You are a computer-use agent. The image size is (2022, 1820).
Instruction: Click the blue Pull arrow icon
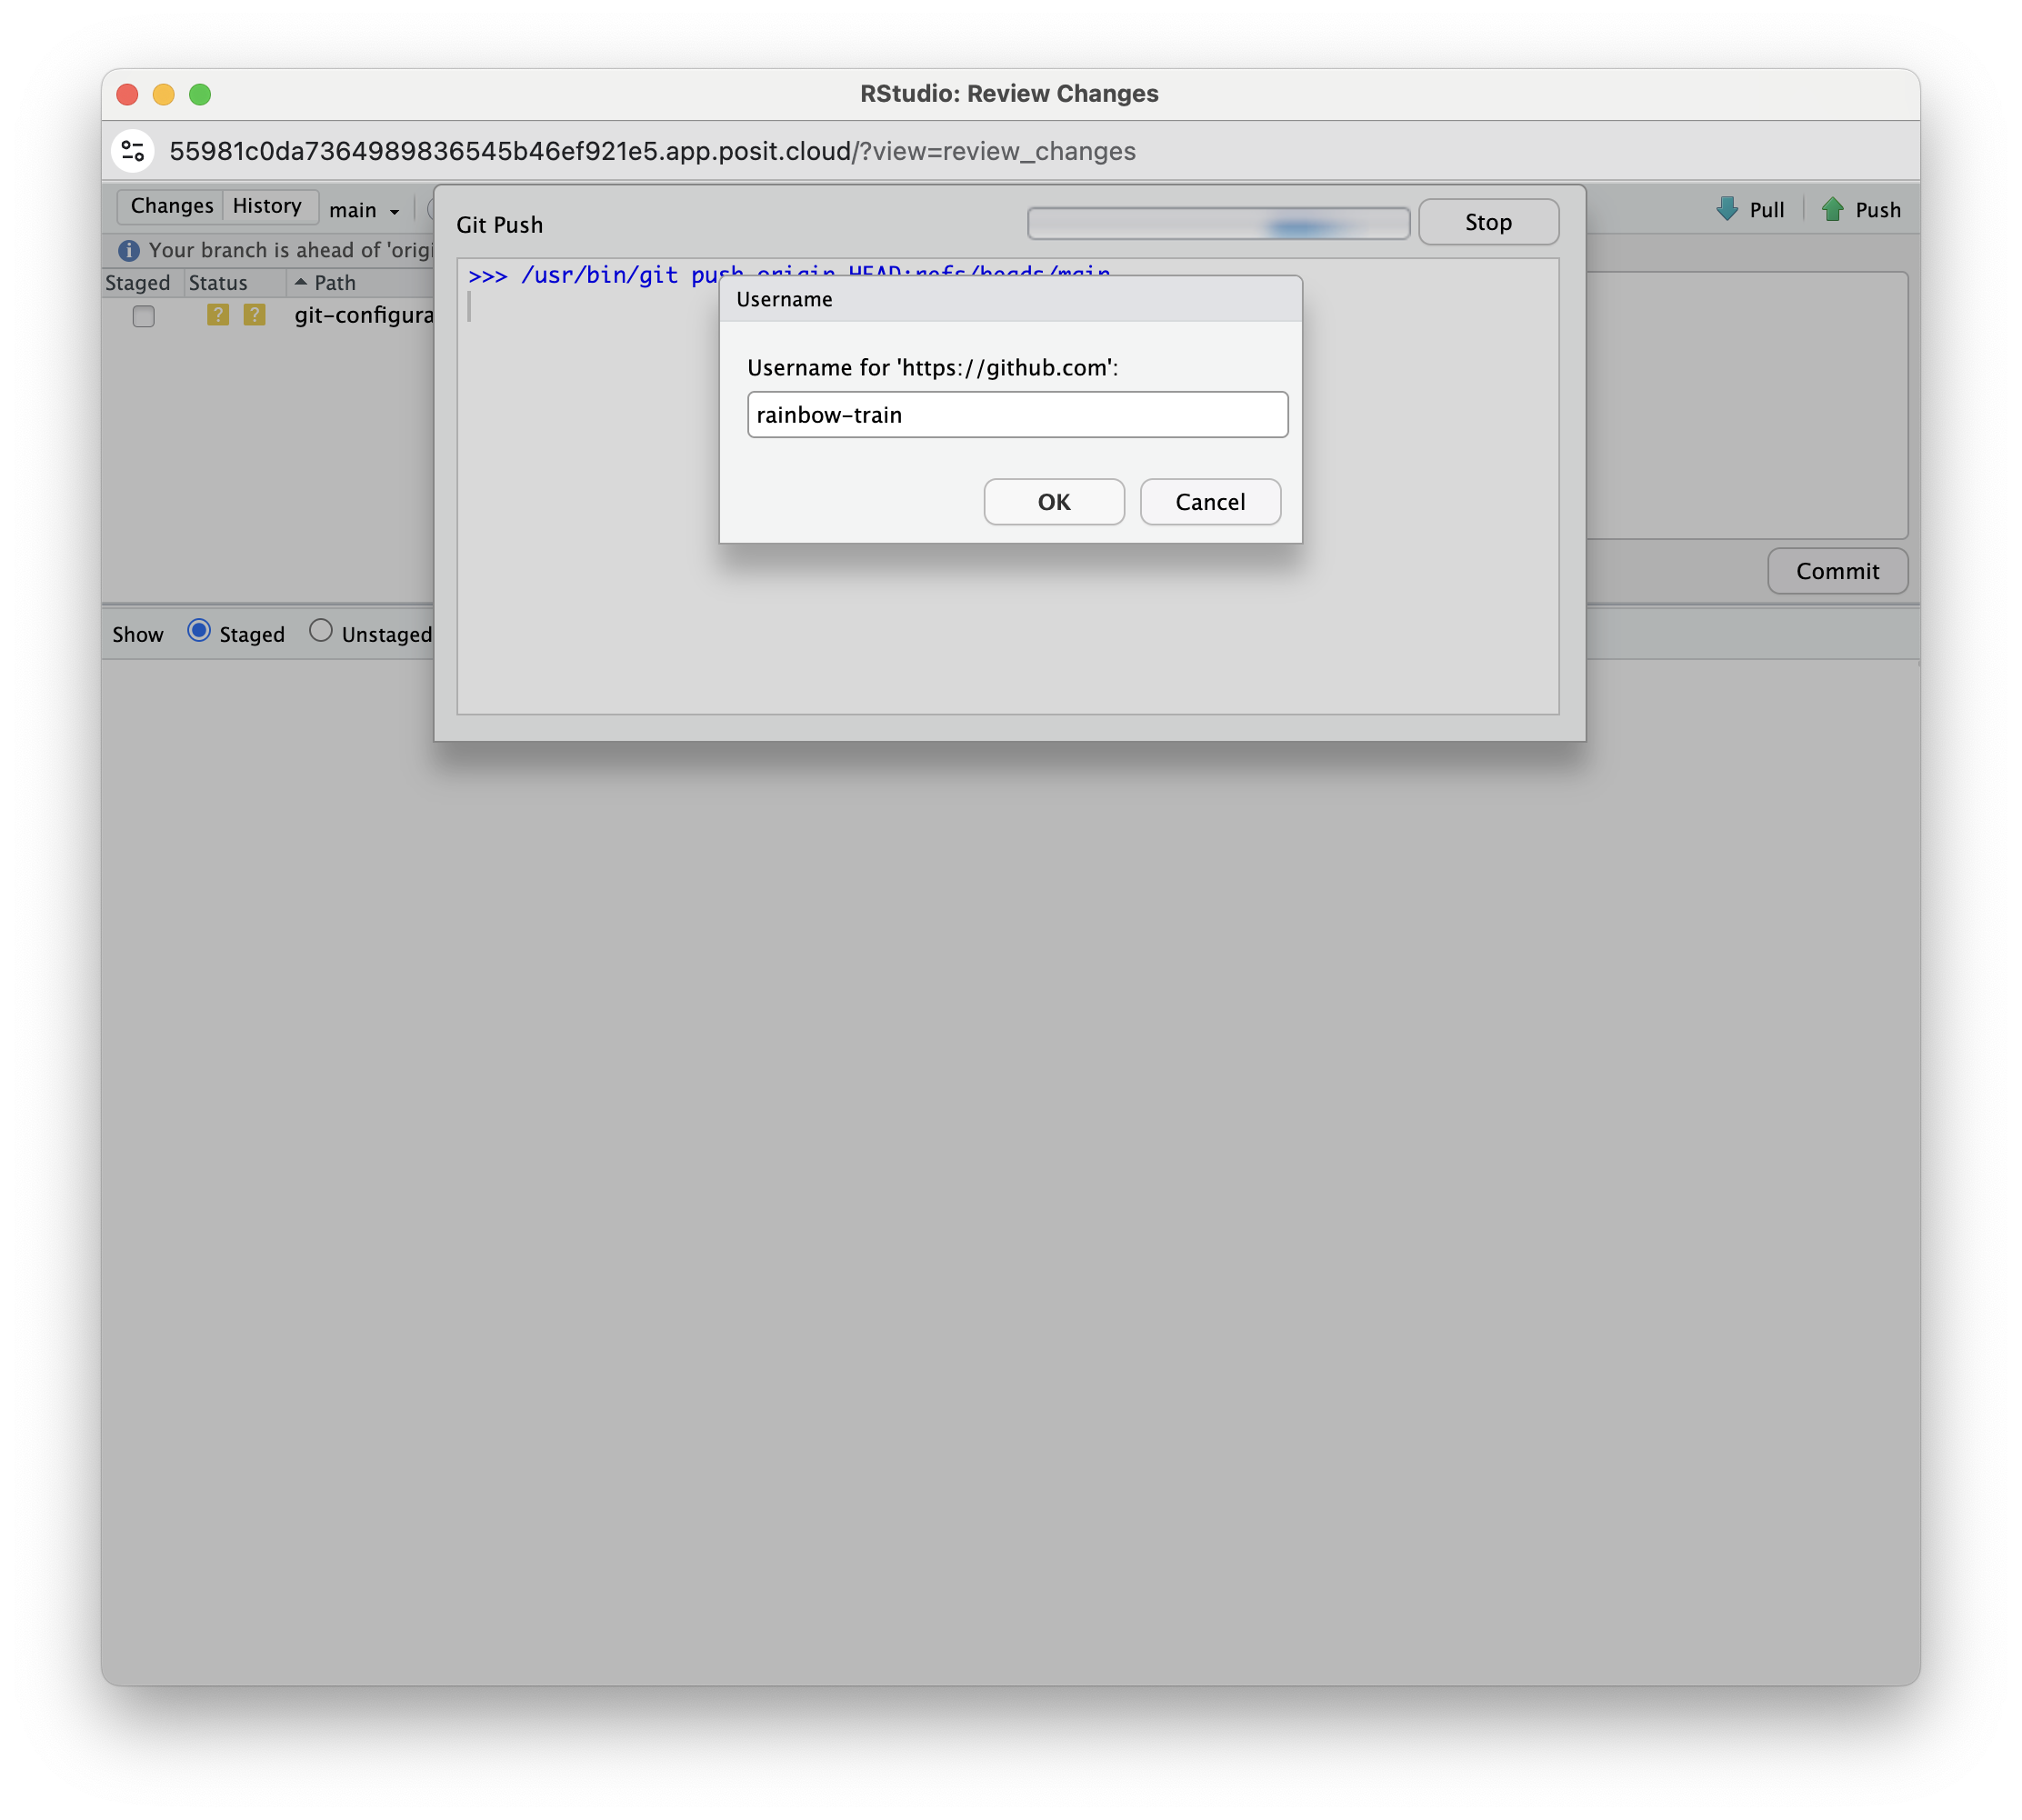(1727, 209)
